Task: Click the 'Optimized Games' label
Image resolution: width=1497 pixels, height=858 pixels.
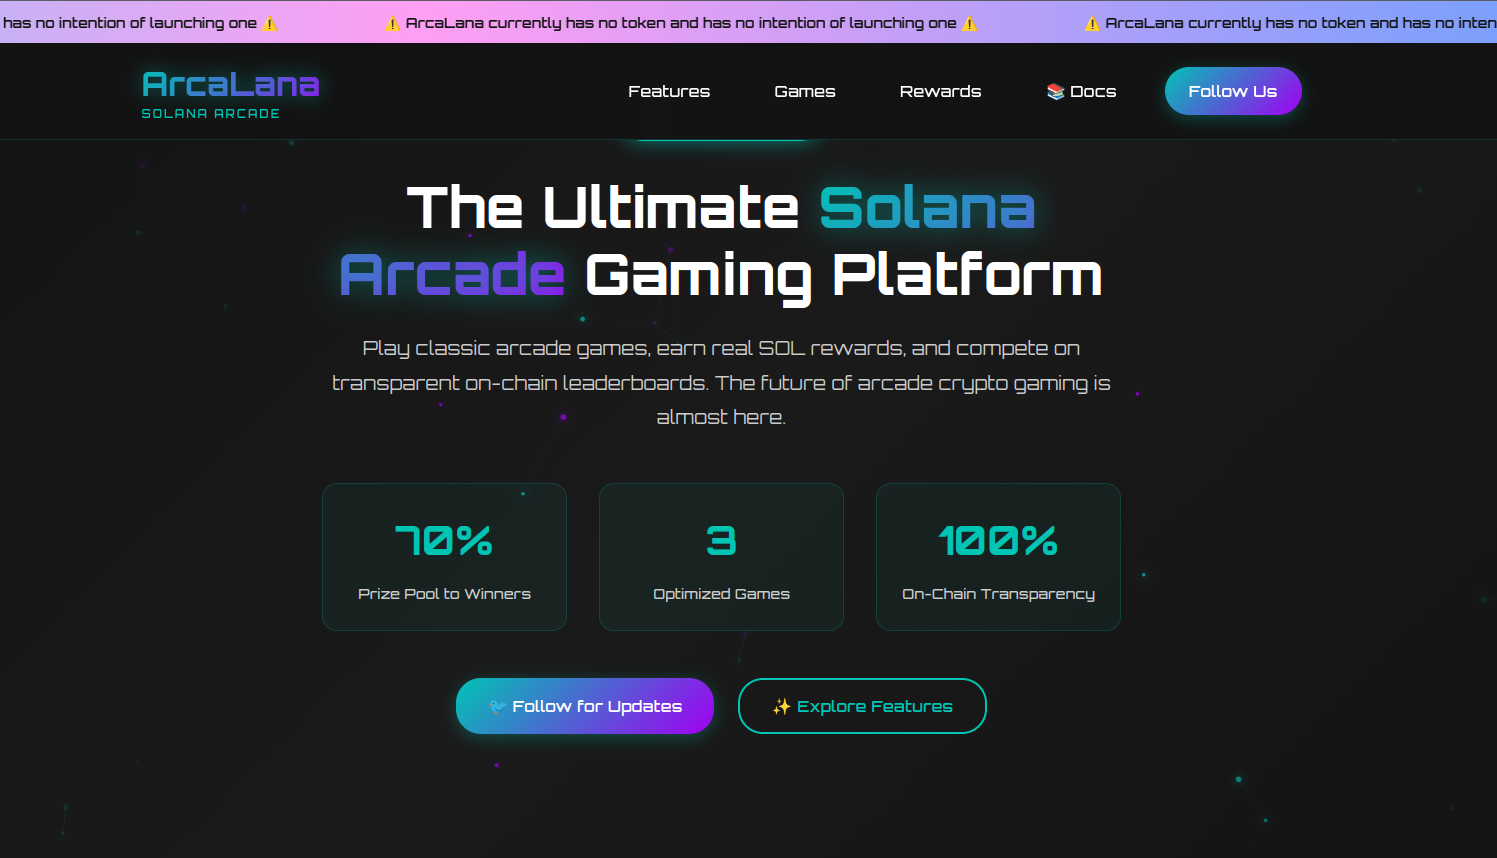Action: pos(721,594)
